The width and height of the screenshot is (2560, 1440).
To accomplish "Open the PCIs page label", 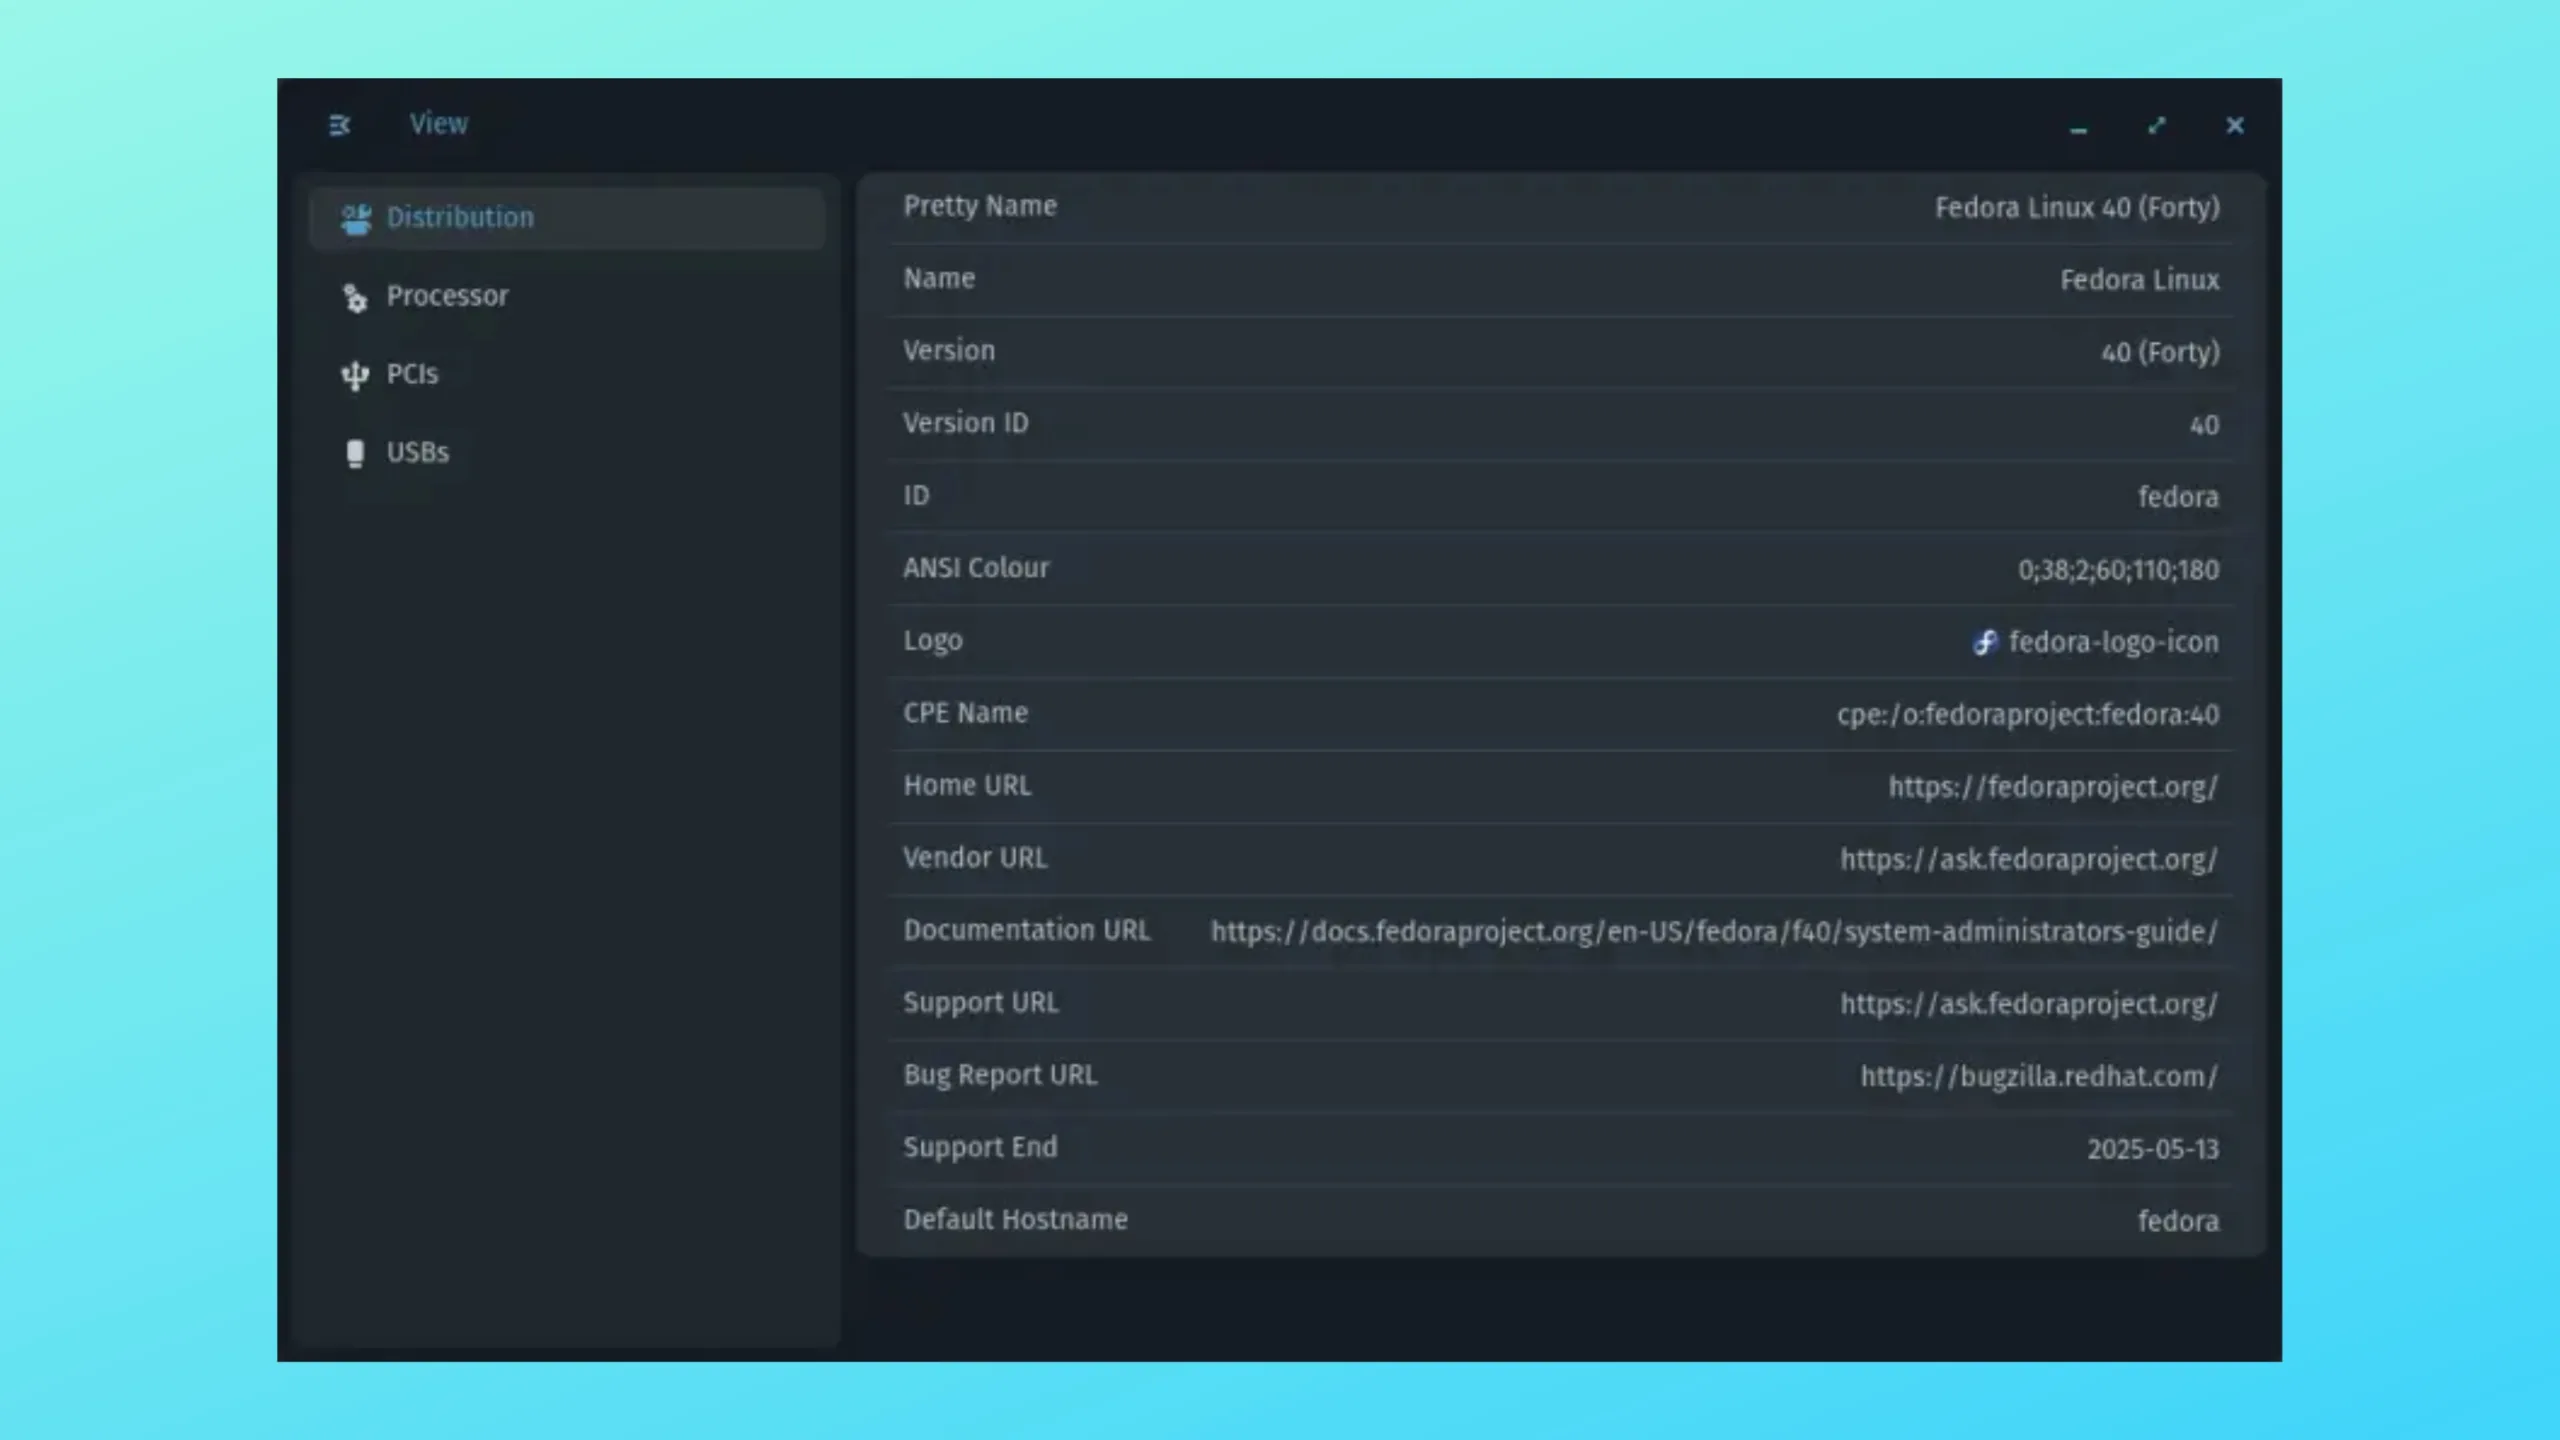I will (412, 374).
